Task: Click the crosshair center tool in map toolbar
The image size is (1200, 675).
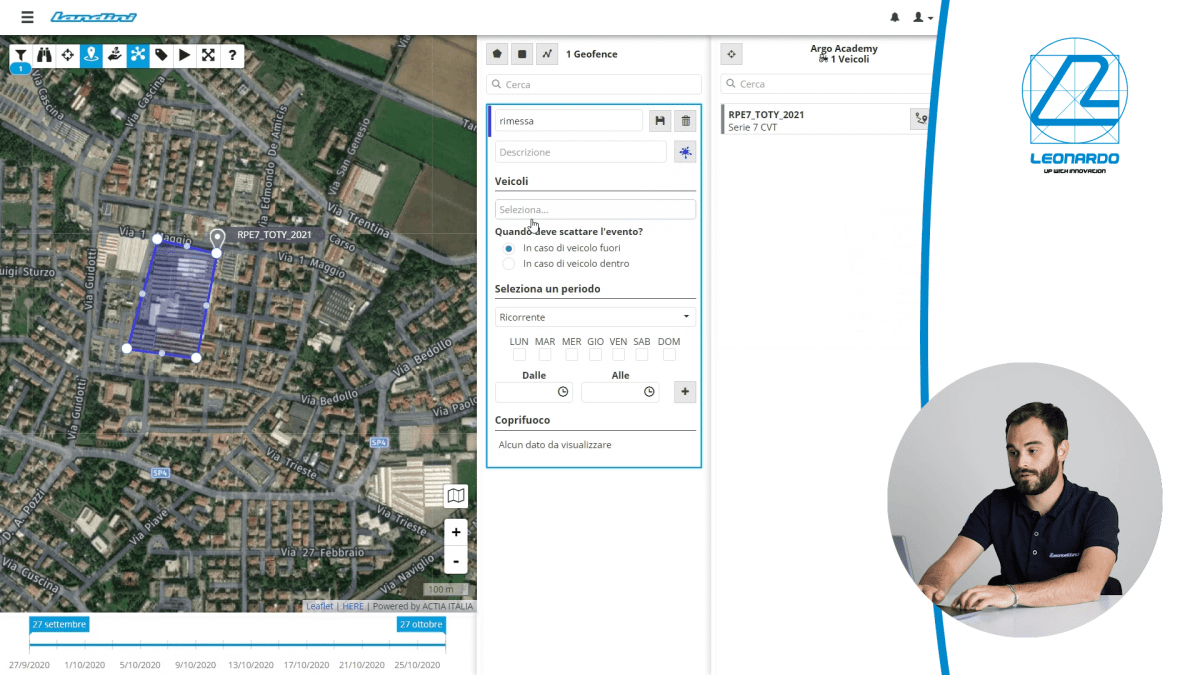Action: coord(67,55)
